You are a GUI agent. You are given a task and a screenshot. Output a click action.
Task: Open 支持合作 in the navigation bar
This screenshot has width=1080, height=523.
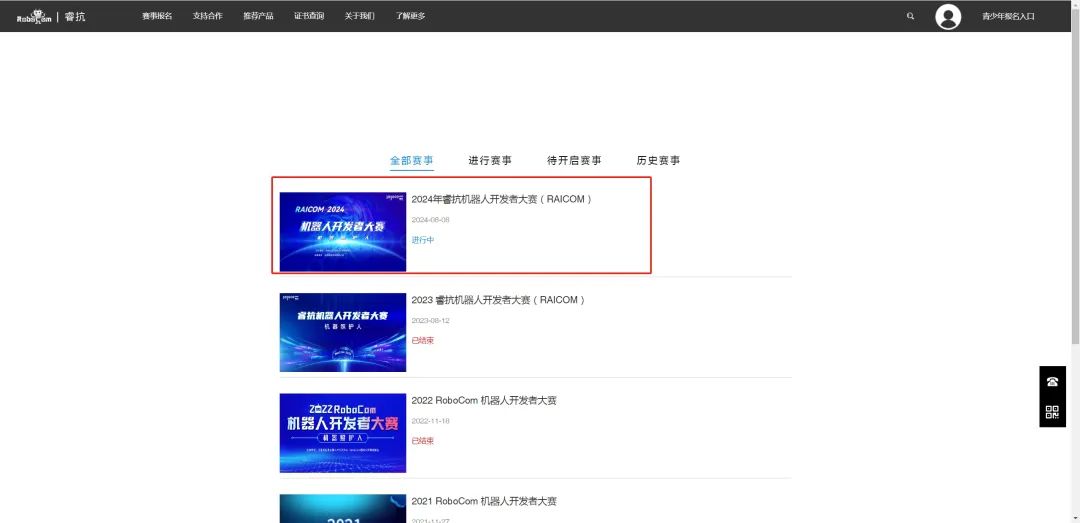point(208,16)
